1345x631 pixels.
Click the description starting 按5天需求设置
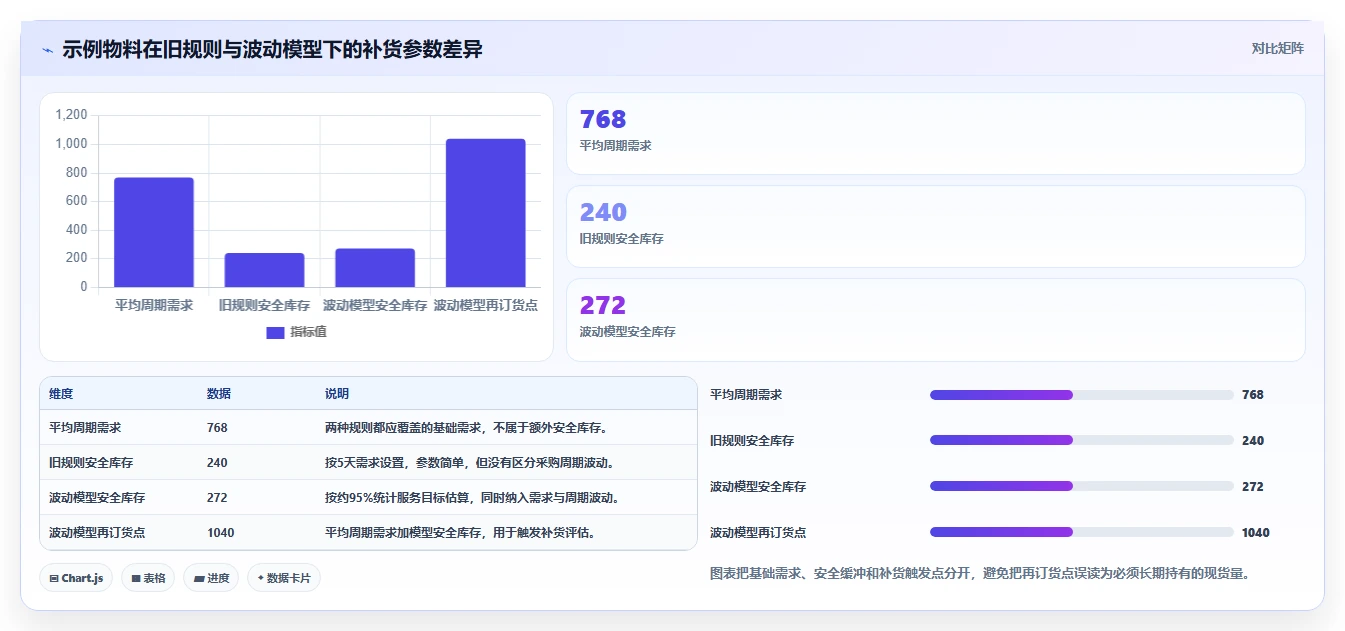pyautogui.click(x=469, y=462)
